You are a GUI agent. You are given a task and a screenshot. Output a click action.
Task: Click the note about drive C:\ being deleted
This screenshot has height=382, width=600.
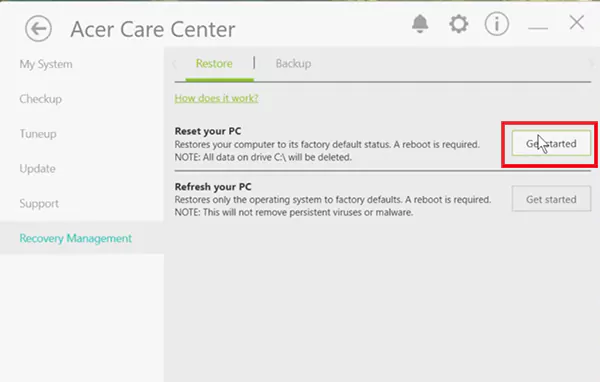click(x=263, y=157)
